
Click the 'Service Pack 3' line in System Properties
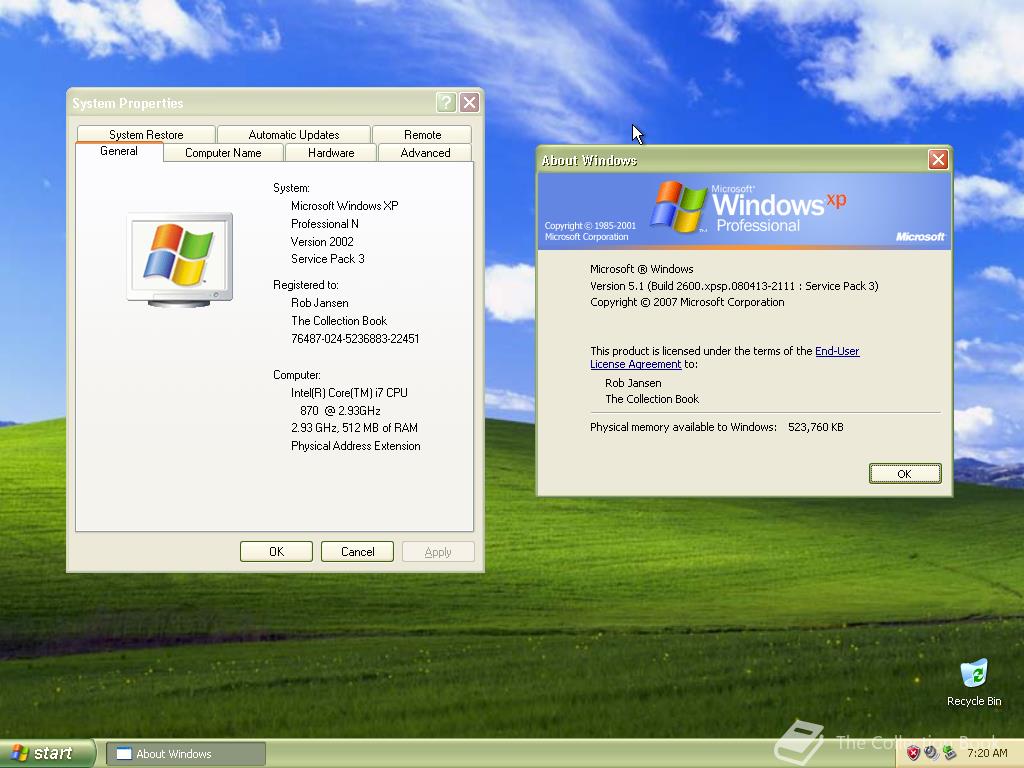point(328,259)
